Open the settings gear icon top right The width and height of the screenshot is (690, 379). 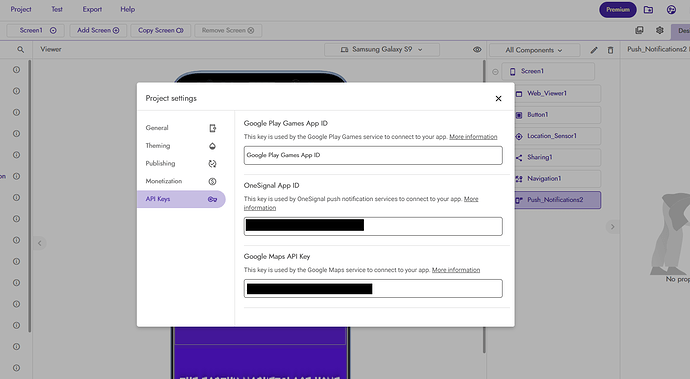coord(659,30)
